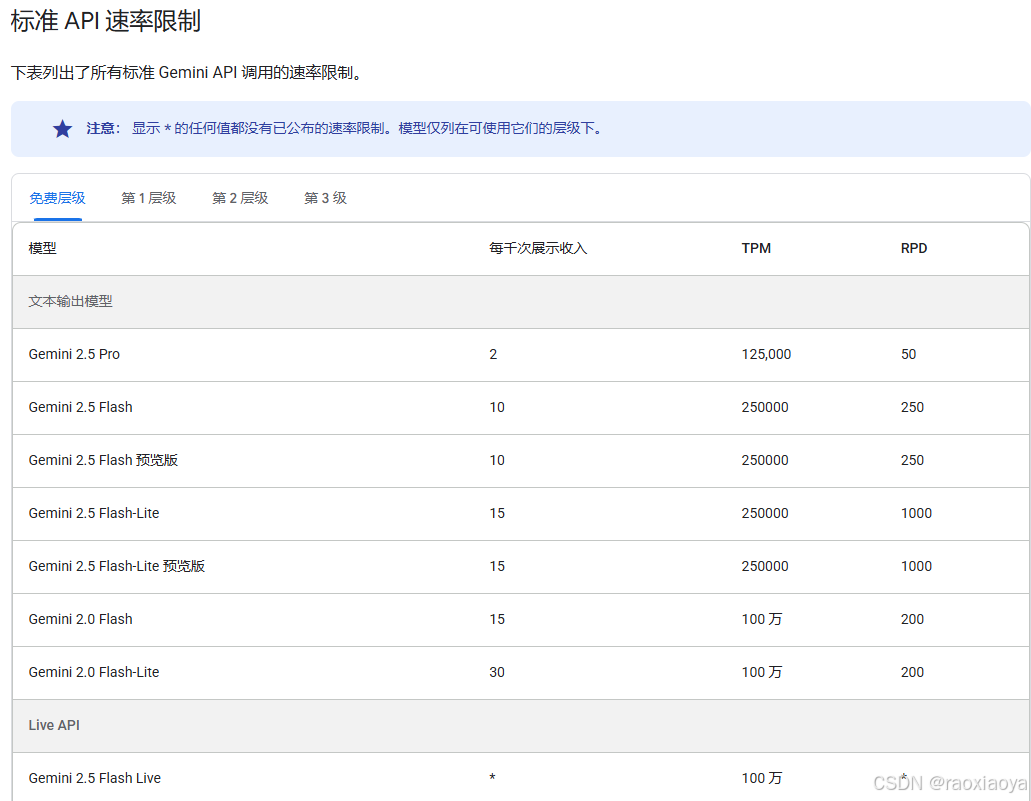
Task: Click the 文本输出模型 section row
Action: pyautogui.click(x=521, y=302)
